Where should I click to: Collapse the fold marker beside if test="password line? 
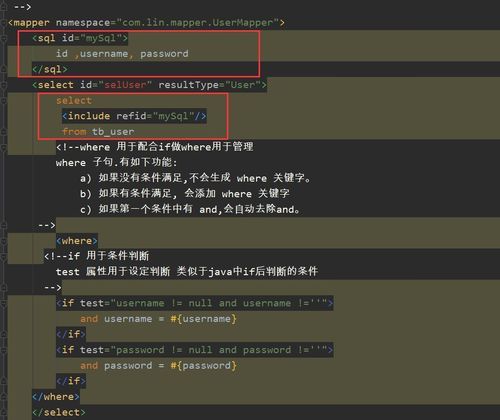[x=4, y=350]
